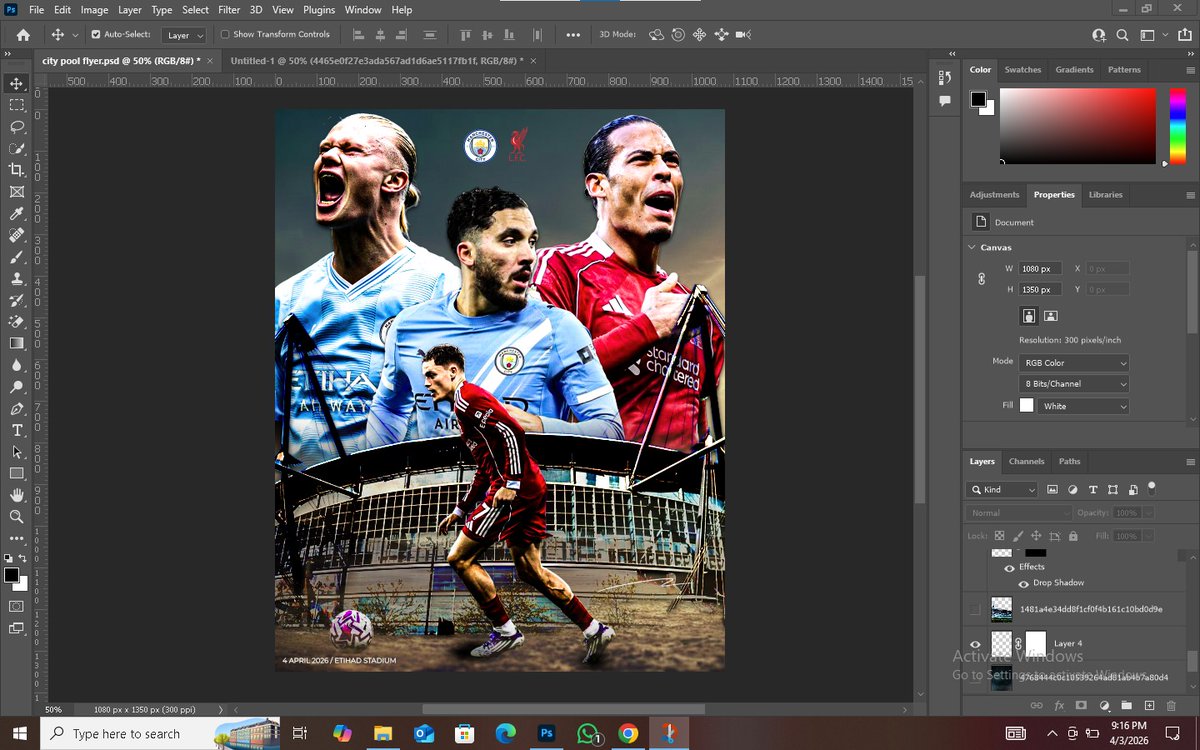
Task: Toggle visibility of the Effects entry
Action: click(1009, 568)
